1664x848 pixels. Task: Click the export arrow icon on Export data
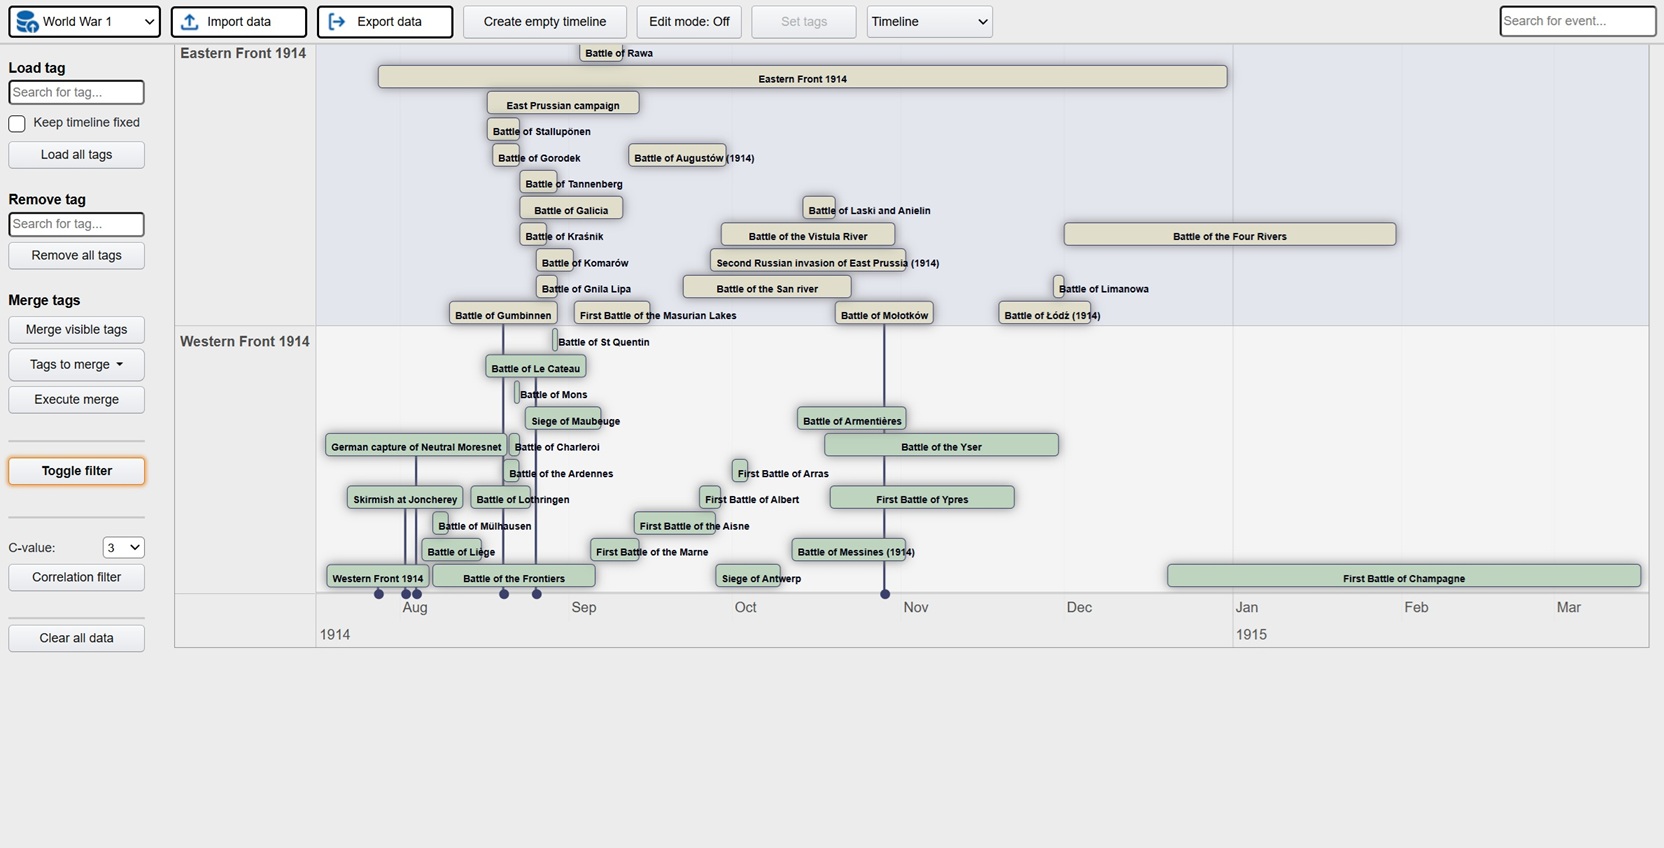coord(337,21)
